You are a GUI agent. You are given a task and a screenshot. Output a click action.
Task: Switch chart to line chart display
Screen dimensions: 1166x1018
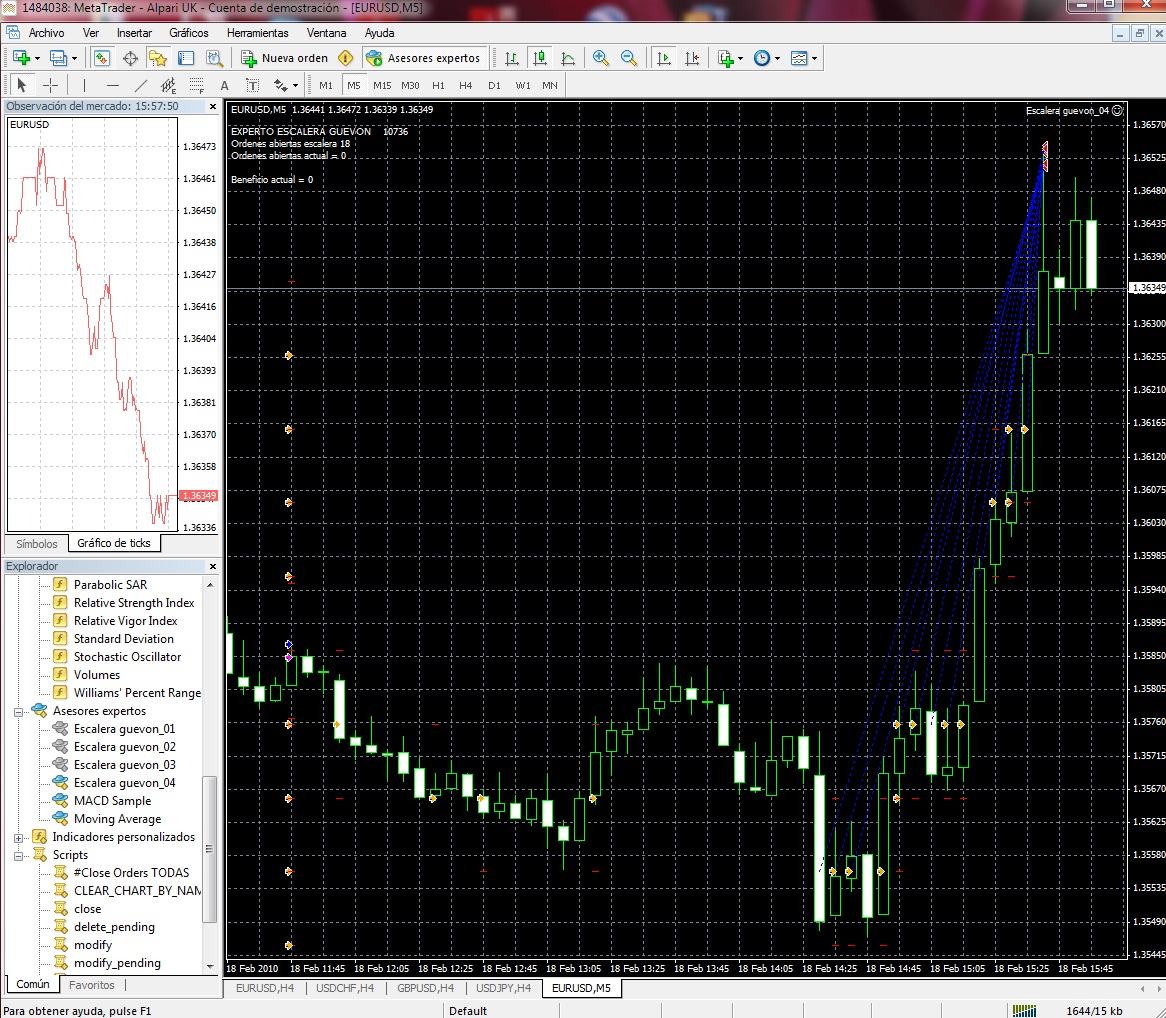[568, 58]
